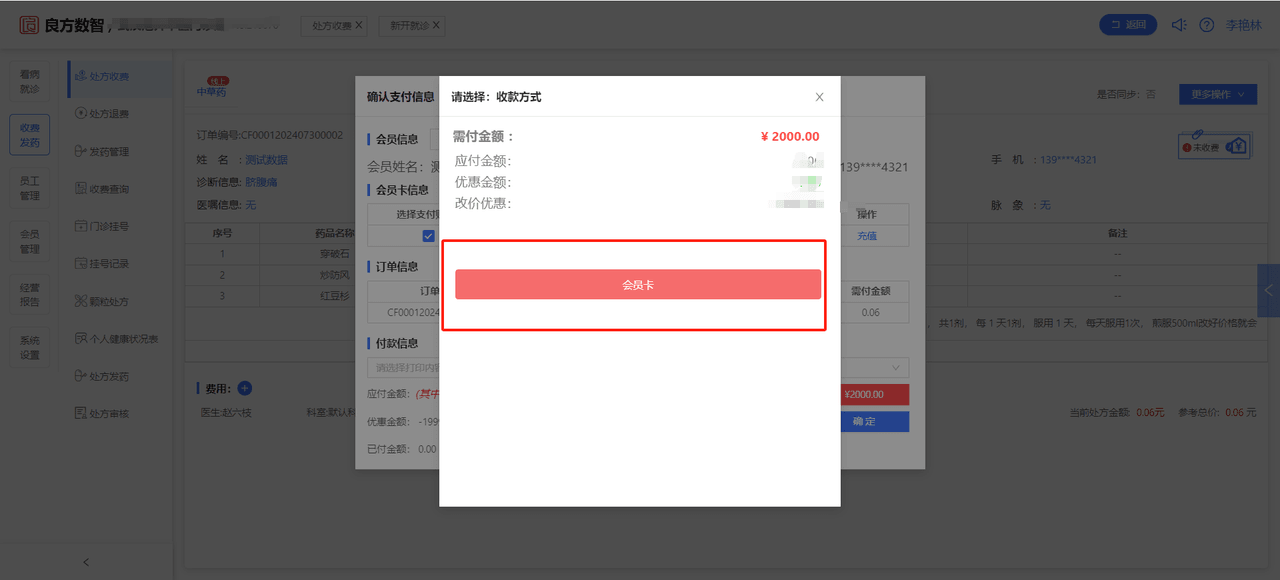
Task: Open the 收费发药 module
Action: [x=30, y=135]
